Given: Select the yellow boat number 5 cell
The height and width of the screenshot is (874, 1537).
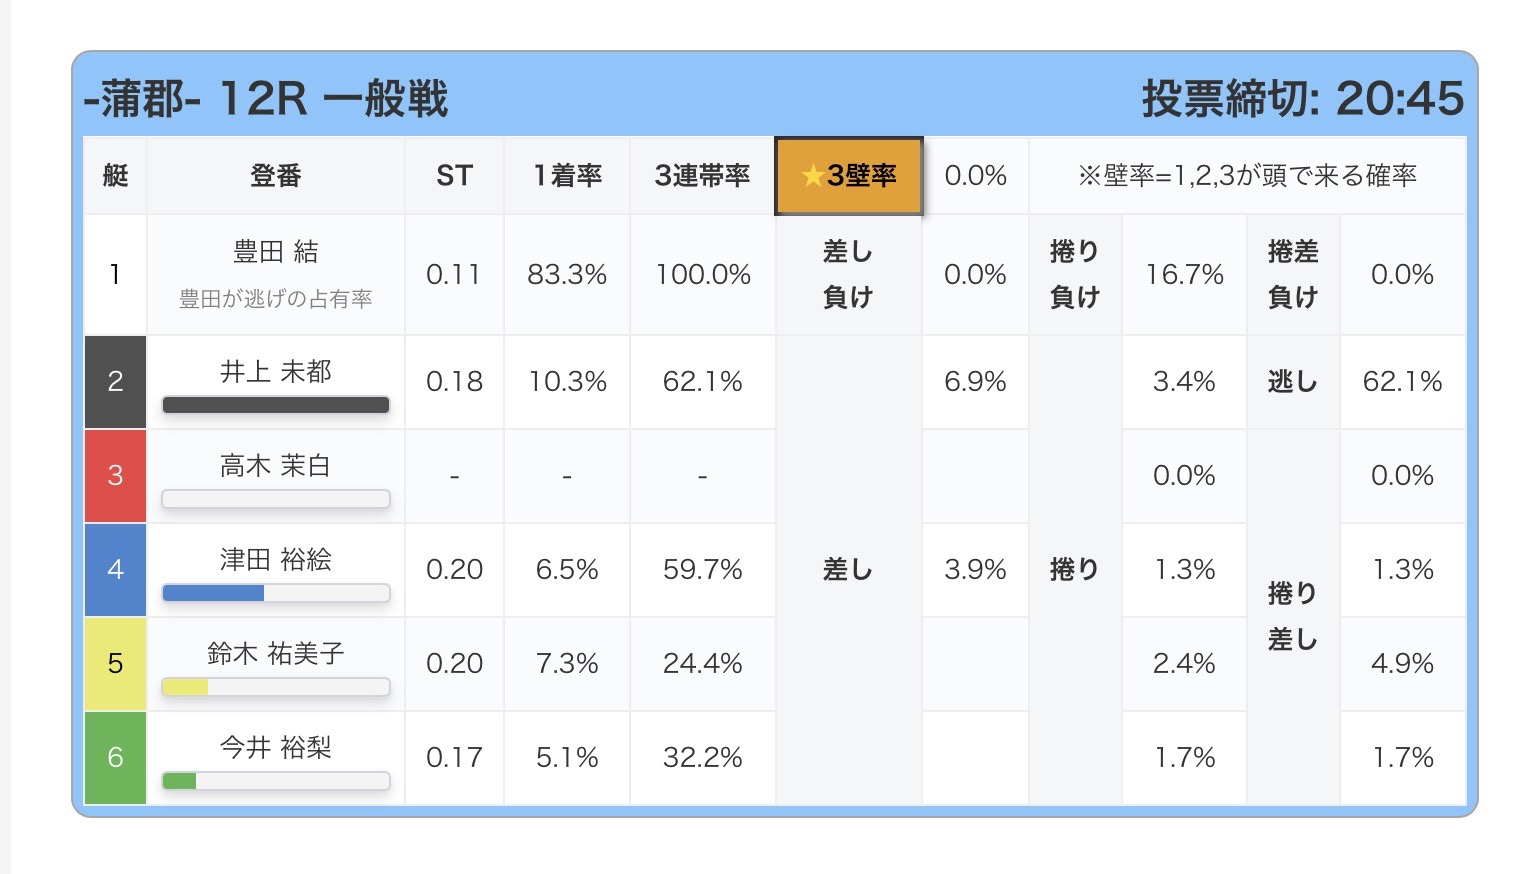Looking at the screenshot, I should (115, 663).
